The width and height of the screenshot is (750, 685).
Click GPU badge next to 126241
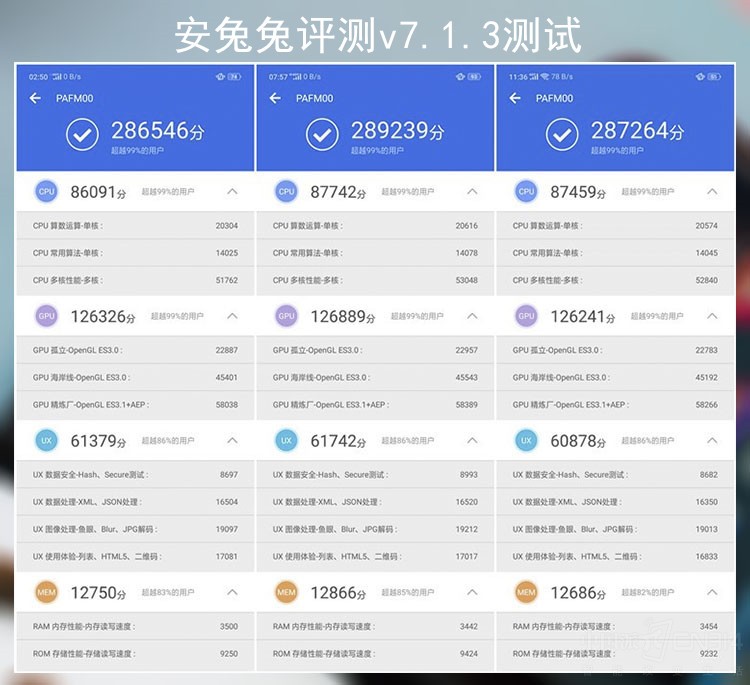pyautogui.click(x=526, y=316)
